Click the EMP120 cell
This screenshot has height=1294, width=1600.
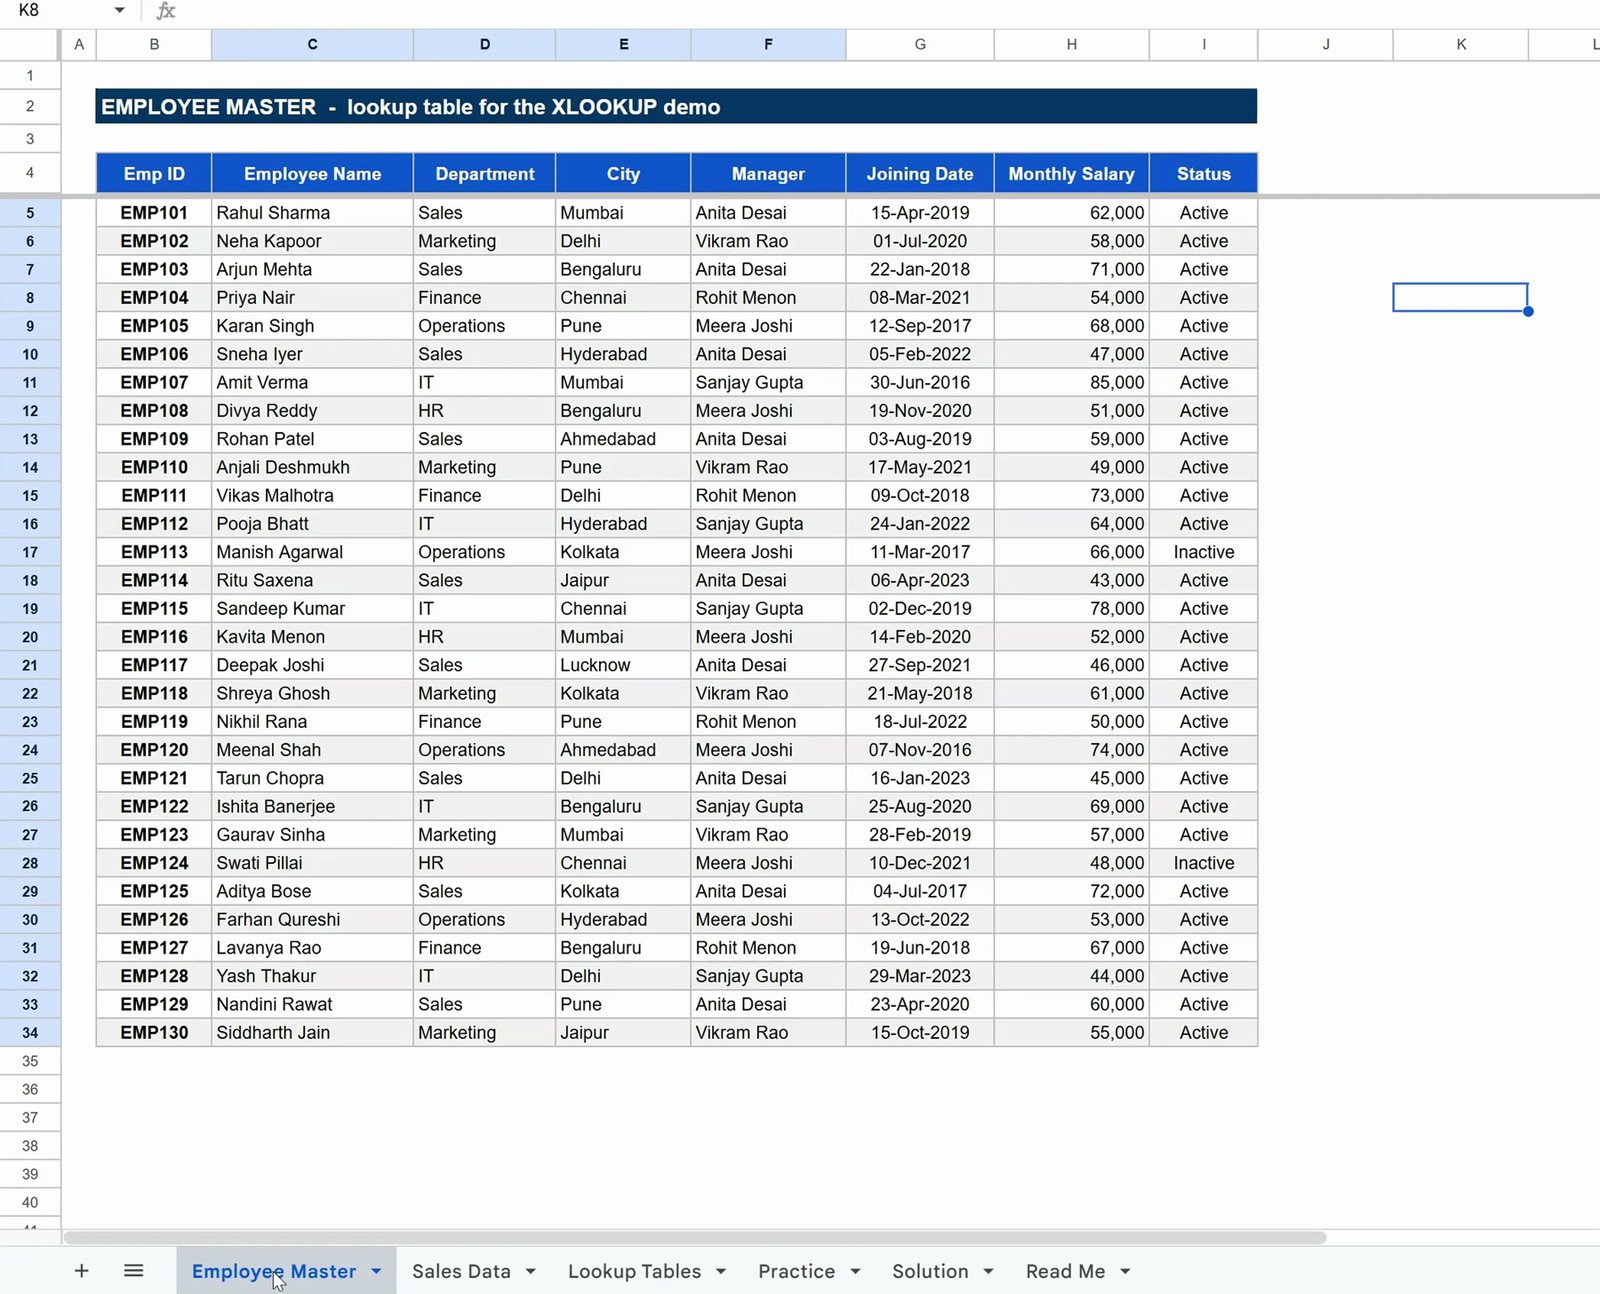(x=154, y=750)
